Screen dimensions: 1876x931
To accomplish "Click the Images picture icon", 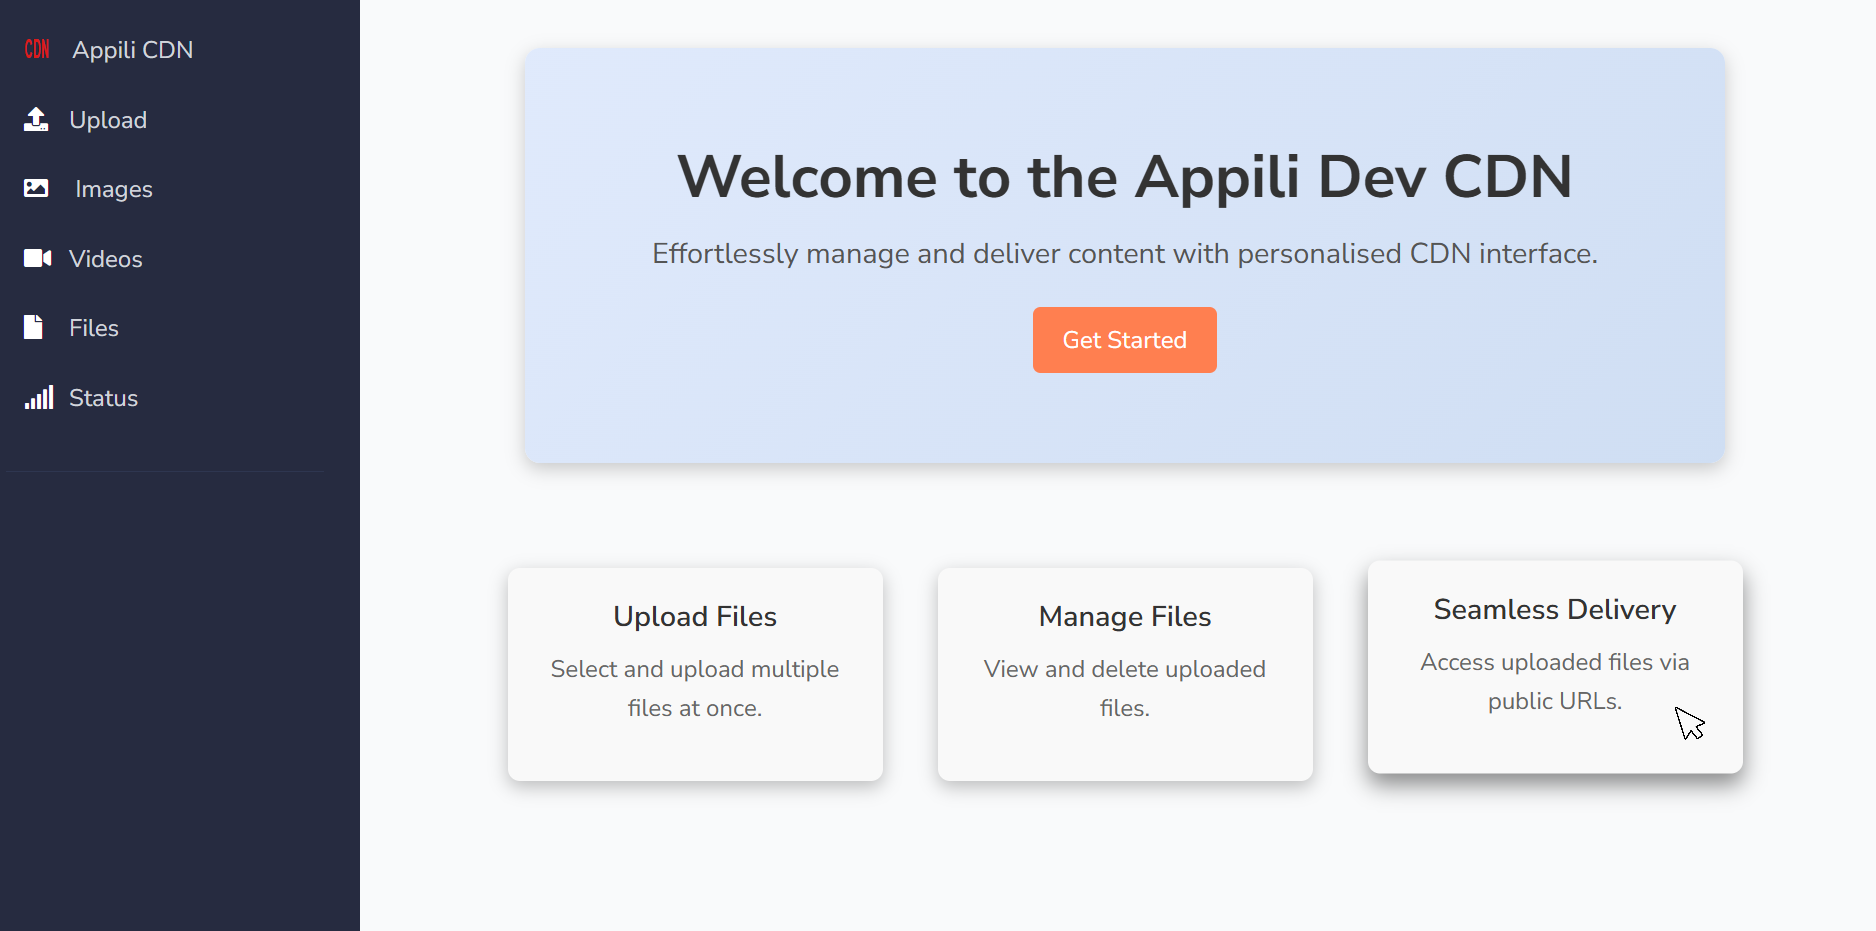I will coord(36,188).
